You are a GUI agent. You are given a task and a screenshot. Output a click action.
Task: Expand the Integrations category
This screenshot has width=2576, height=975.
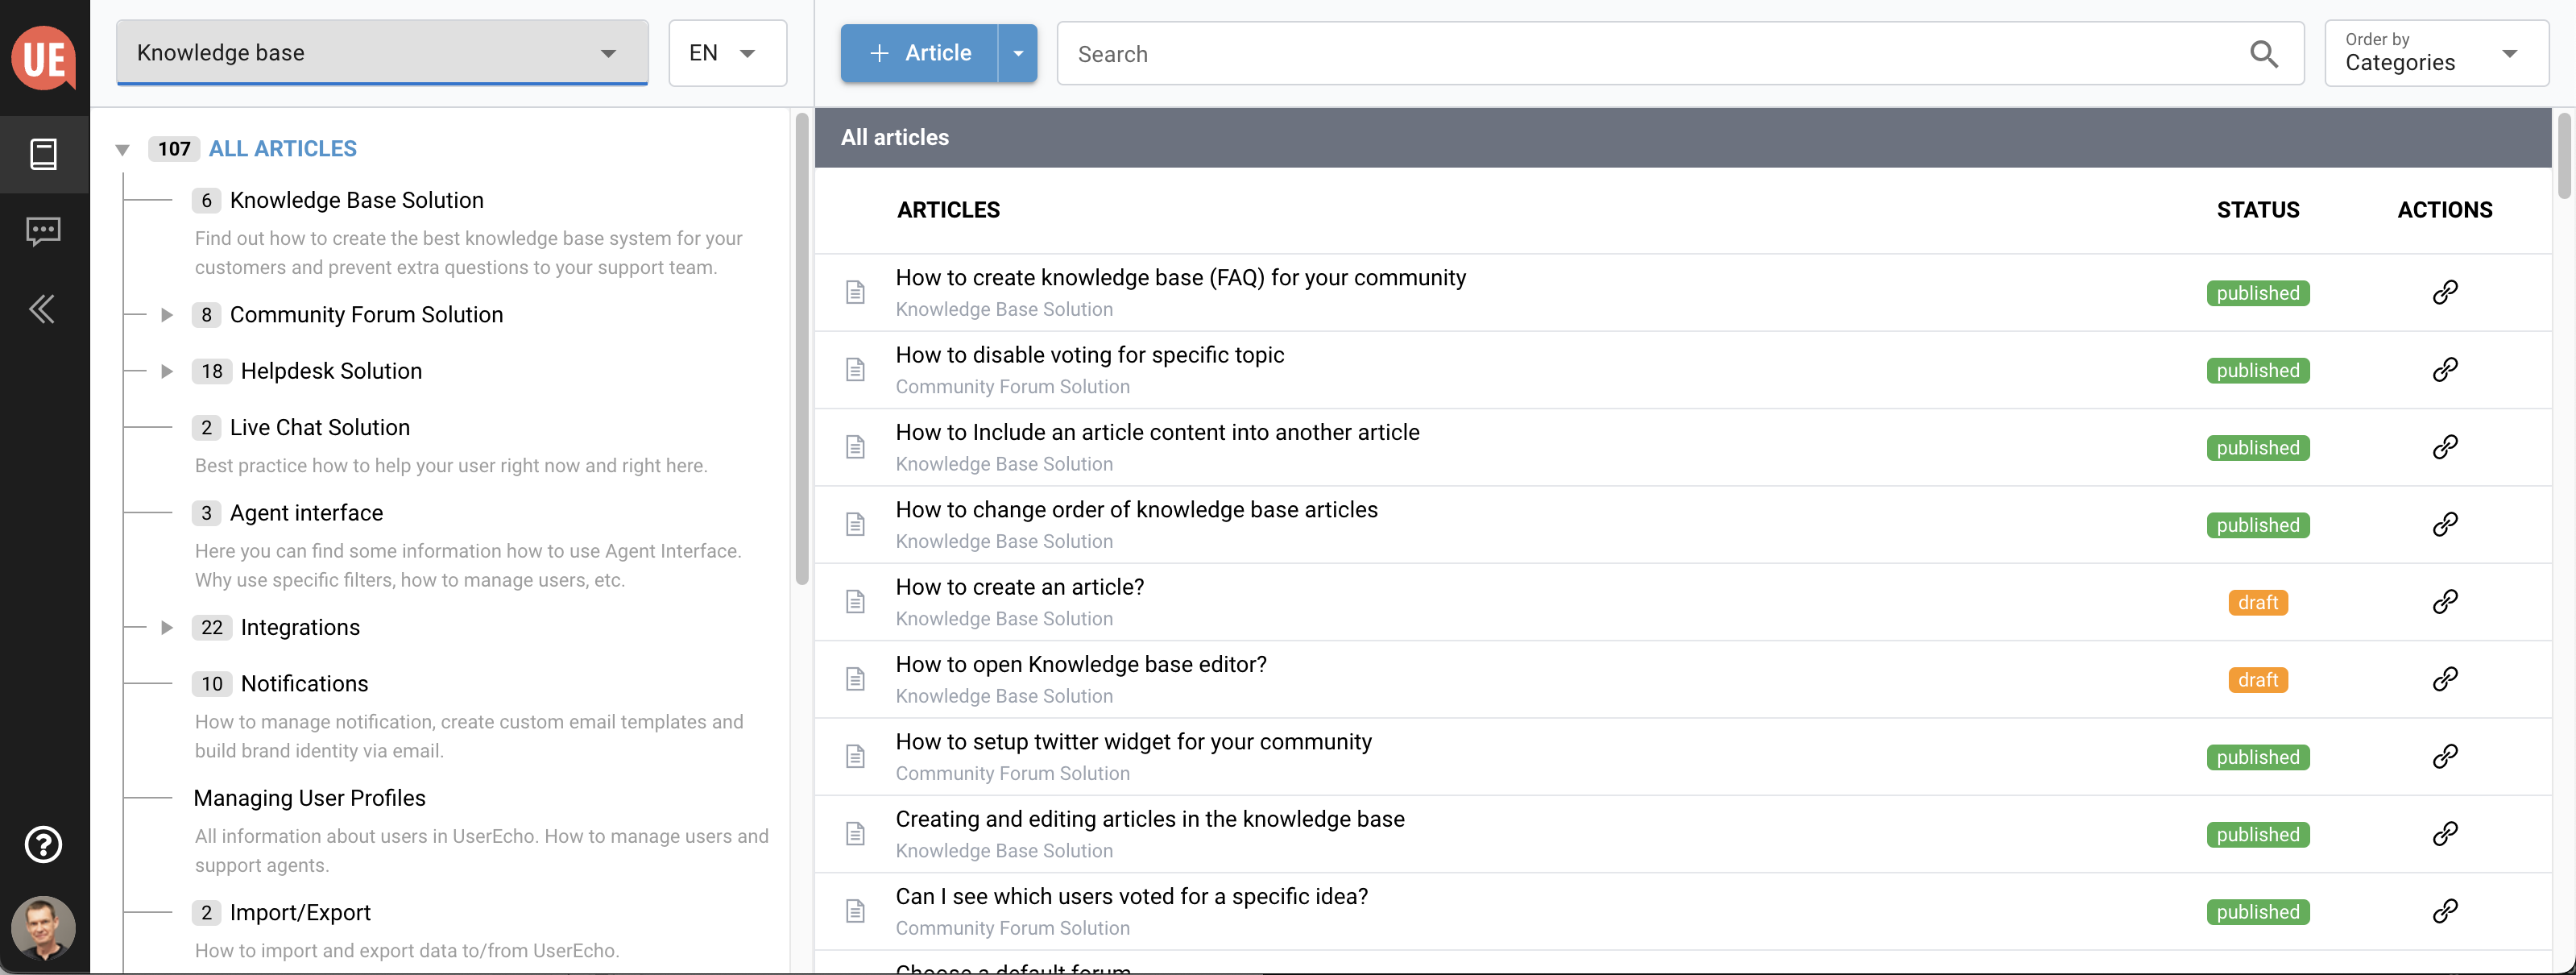tap(167, 627)
